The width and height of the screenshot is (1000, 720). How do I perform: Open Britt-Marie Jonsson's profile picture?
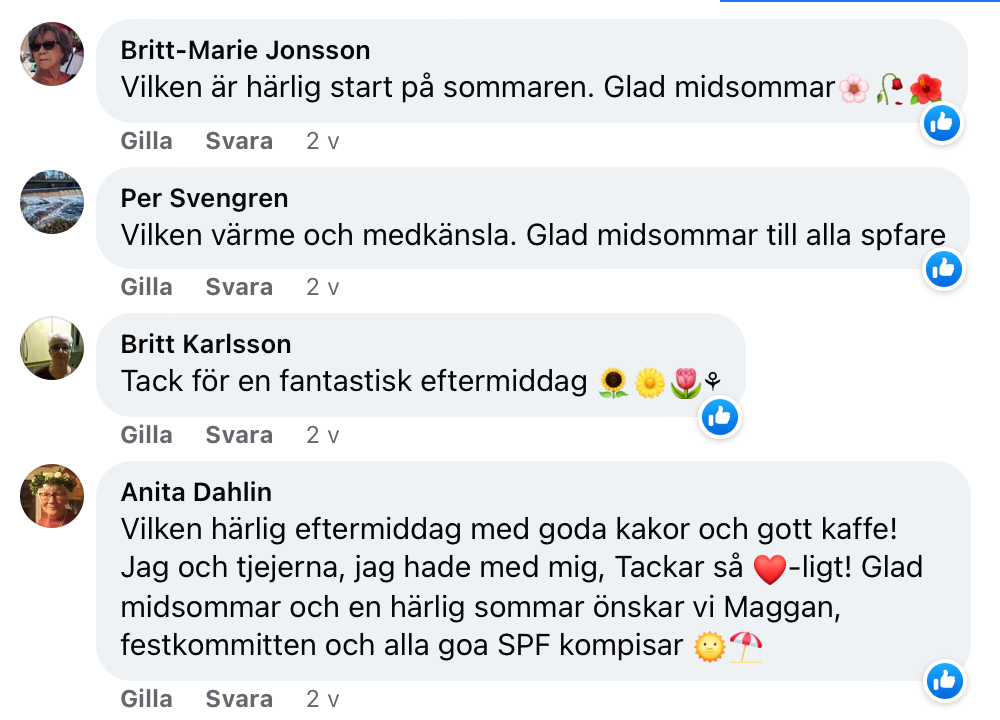click(x=52, y=54)
